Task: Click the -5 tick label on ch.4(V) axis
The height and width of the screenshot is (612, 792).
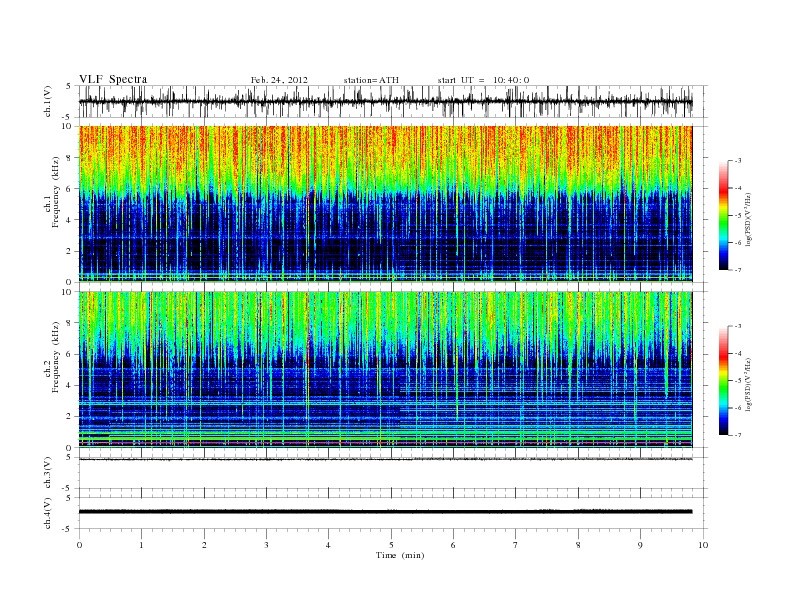Action: tap(68, 529)
